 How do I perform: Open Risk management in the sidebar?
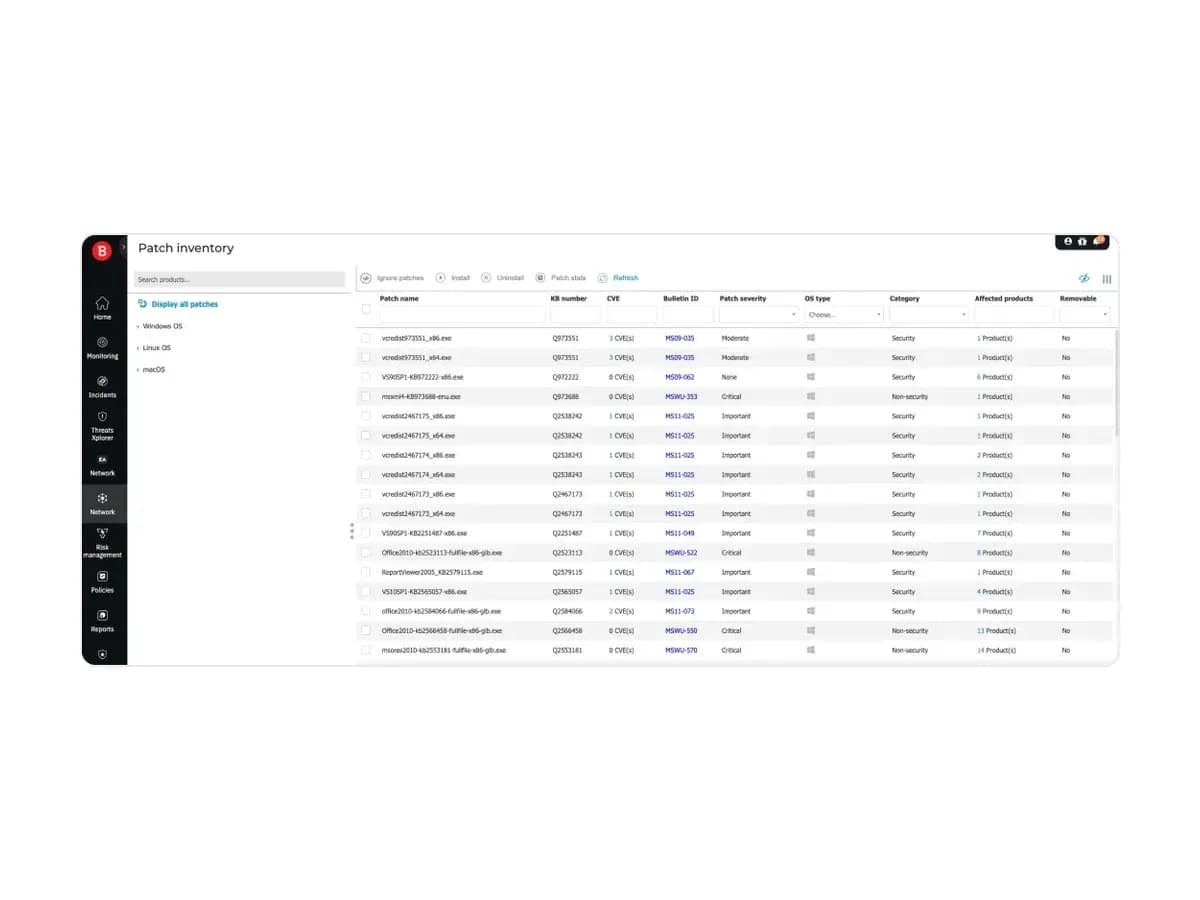tap(102, 544)
